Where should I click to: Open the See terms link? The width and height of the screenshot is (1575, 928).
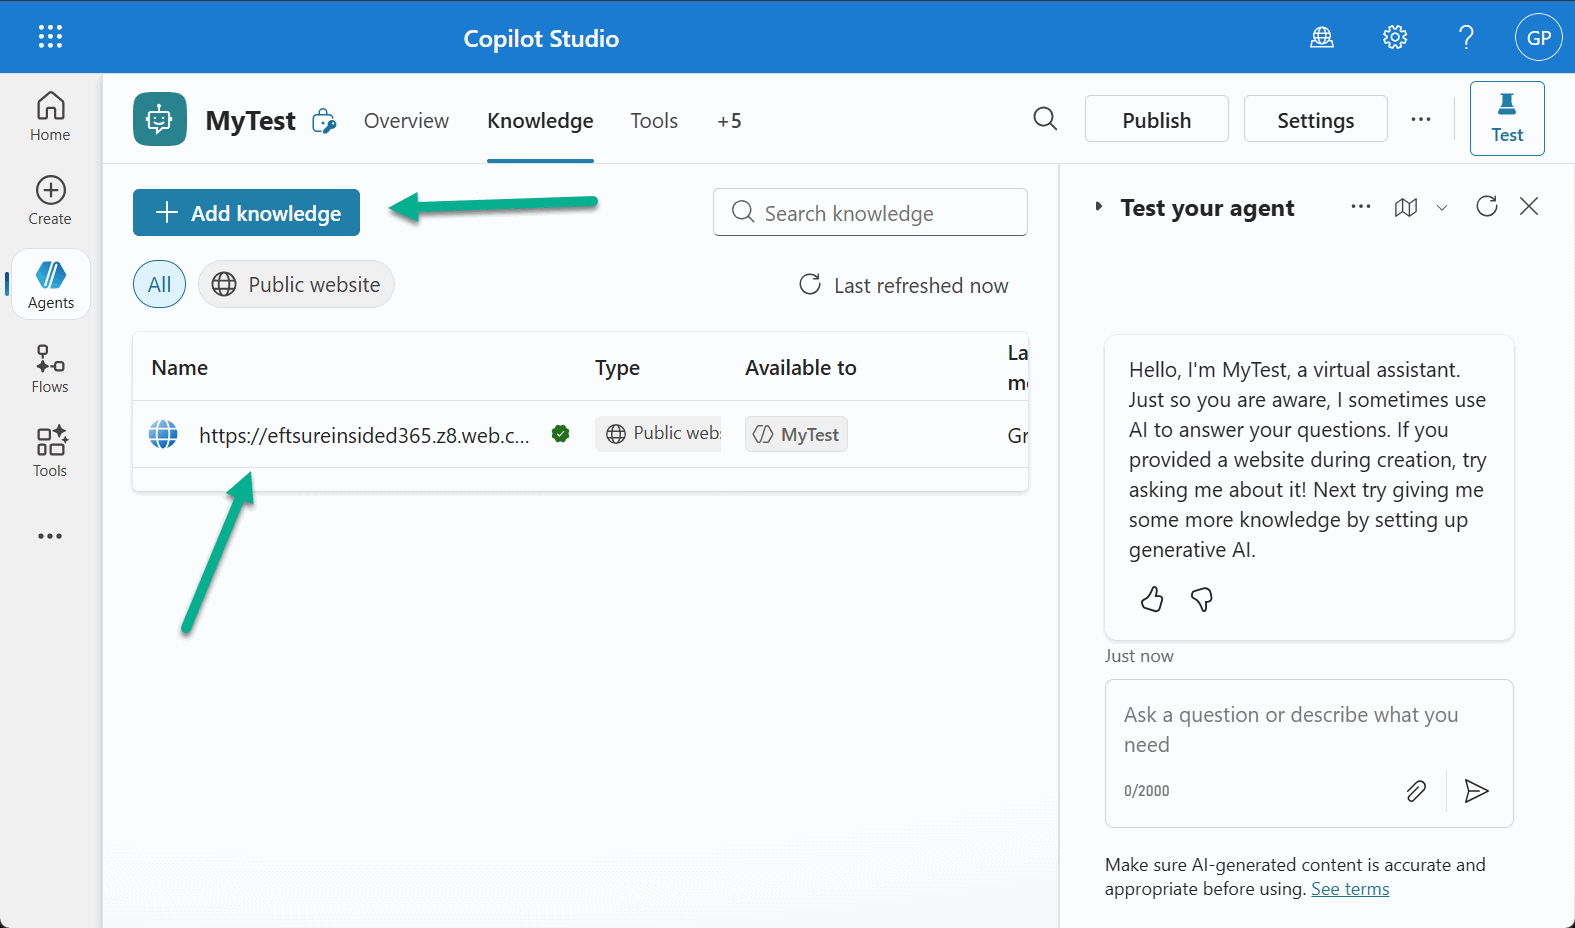click(x=1350, y=889)
